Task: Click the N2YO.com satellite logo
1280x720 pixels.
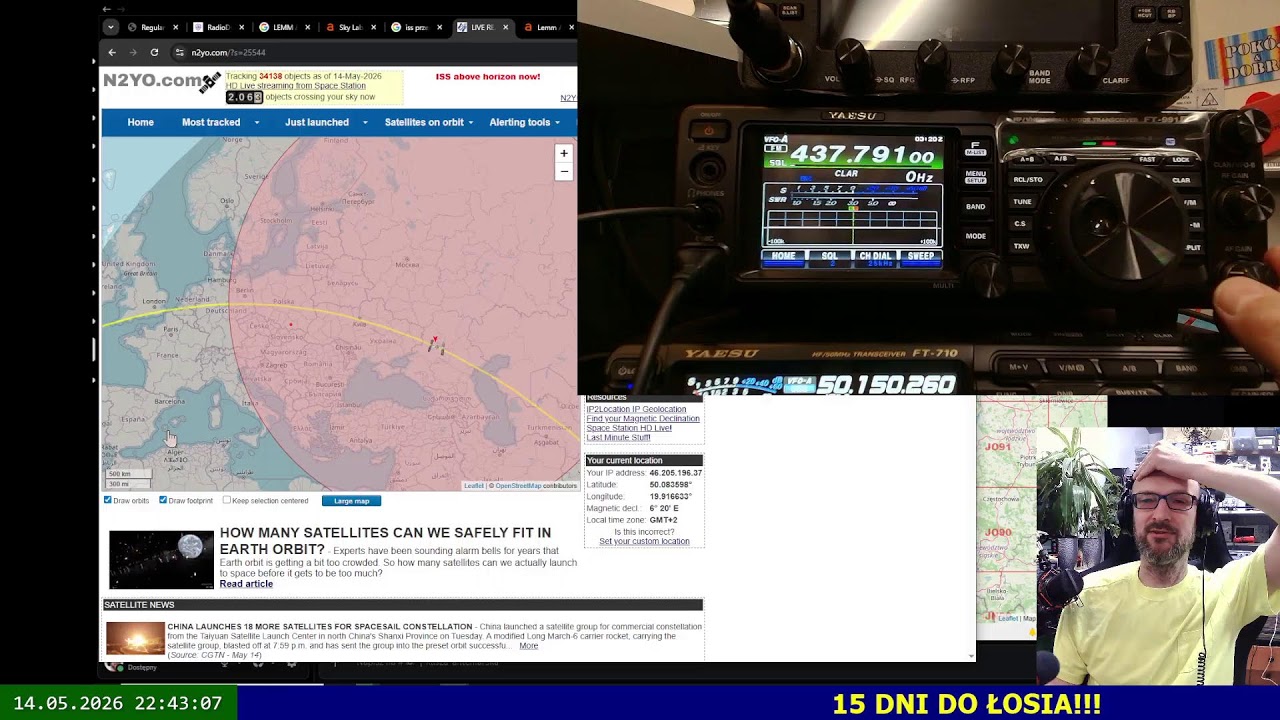Action: (x=162, y=82)
